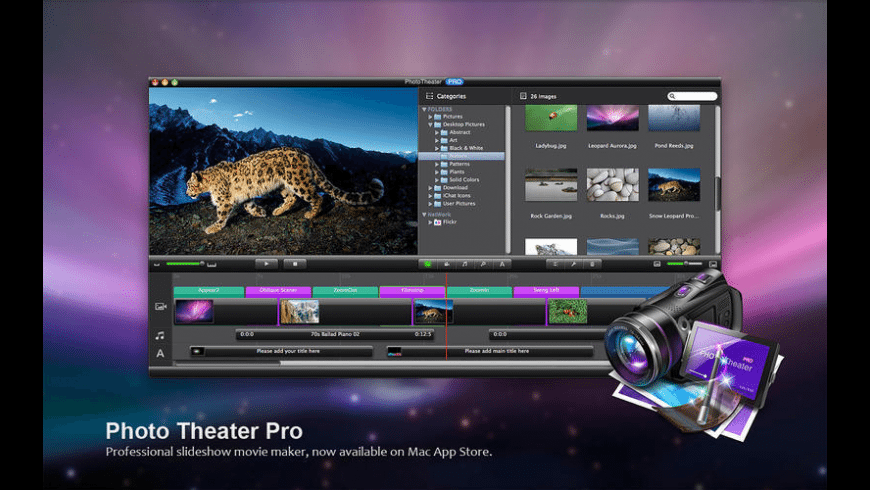The image size is (870, 490).
Task: Click the Flickr network icon
Action: [437, 222]
